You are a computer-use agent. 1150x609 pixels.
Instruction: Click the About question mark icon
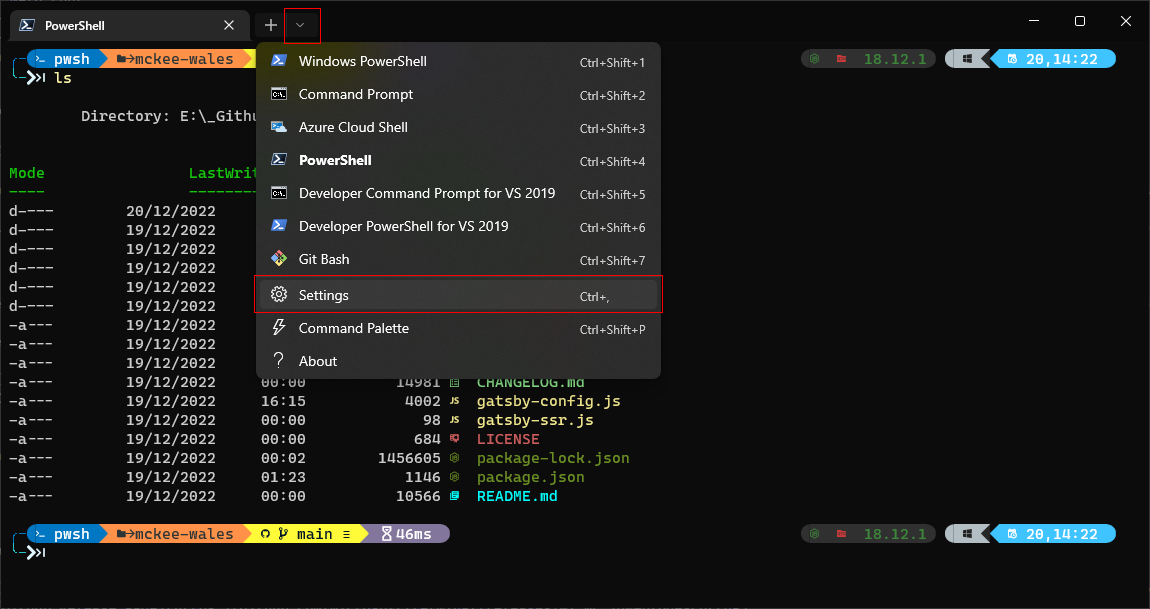pos(279,361)
